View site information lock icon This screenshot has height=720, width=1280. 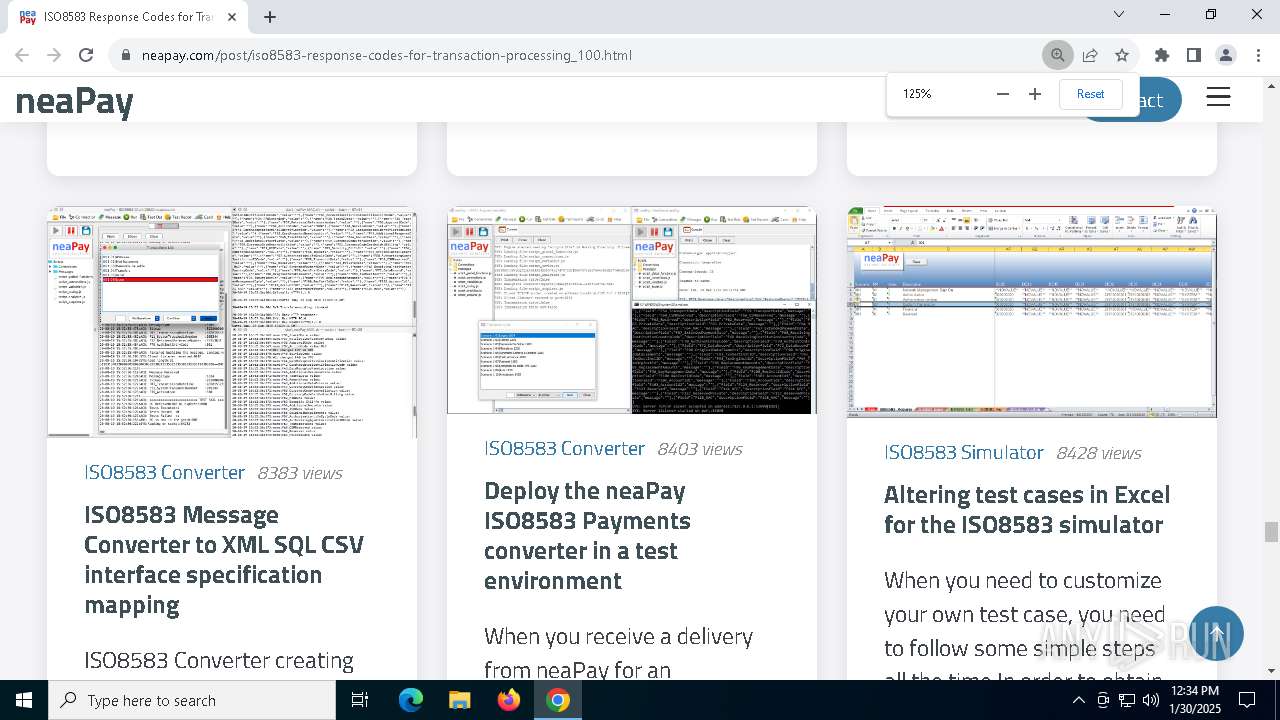(x=126, y=55)
